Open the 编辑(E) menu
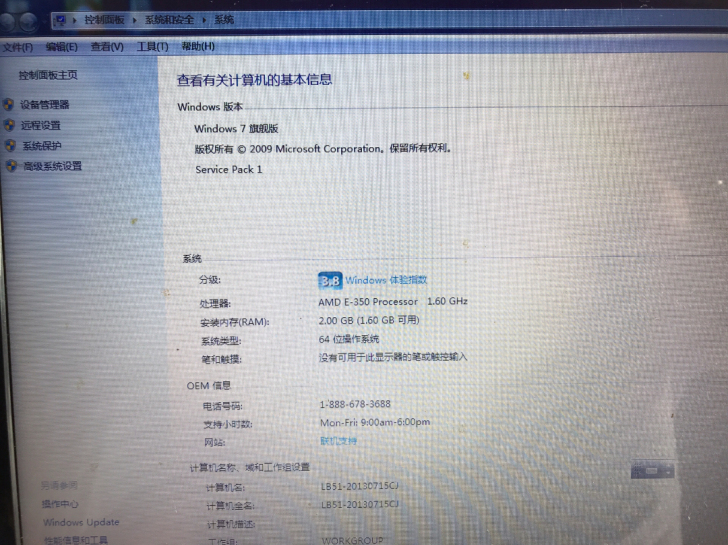Image resolution: width=728 pixels, height=545 pixels. coord(62,47)
